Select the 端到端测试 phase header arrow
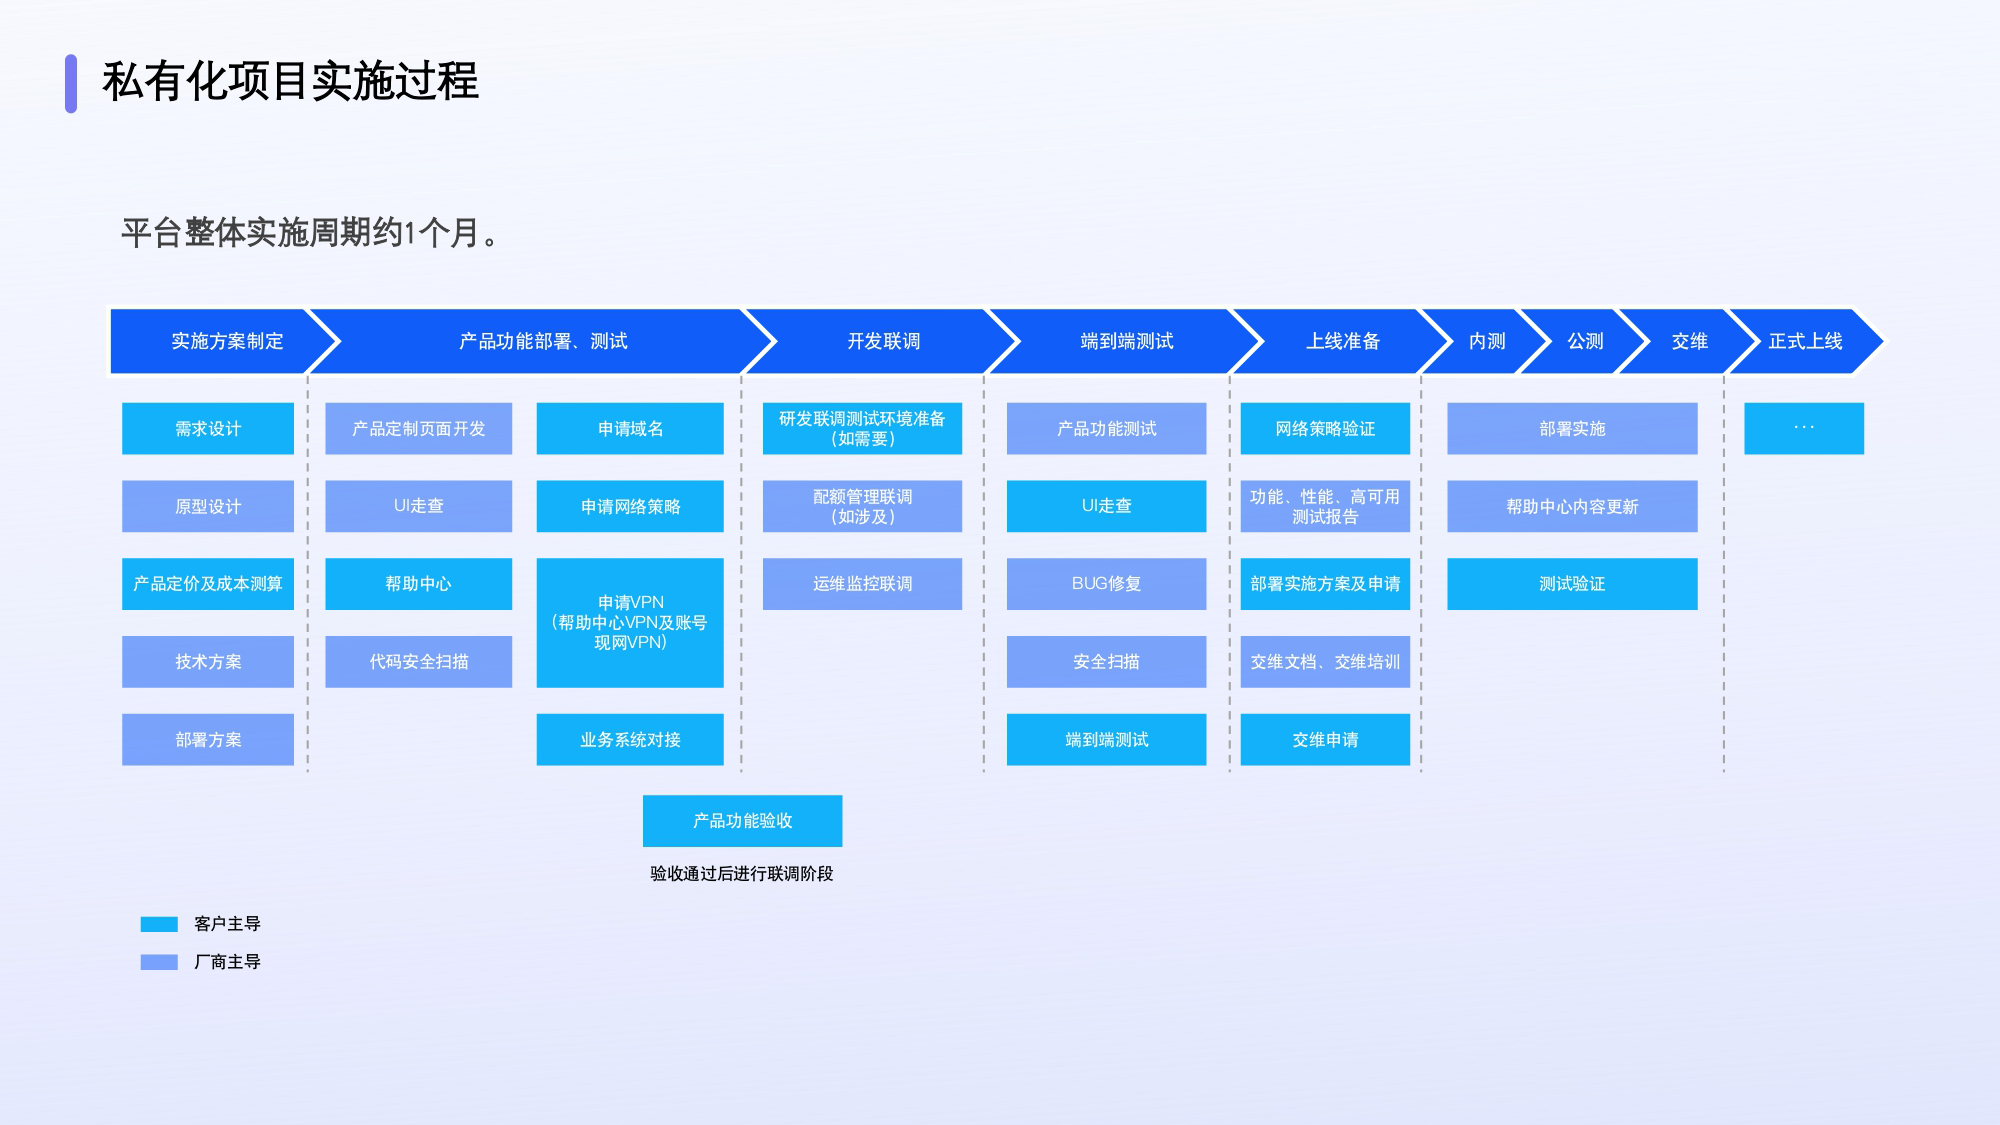The width and height of the screenshot is (2000, 1125). (x=1126, y=341)
